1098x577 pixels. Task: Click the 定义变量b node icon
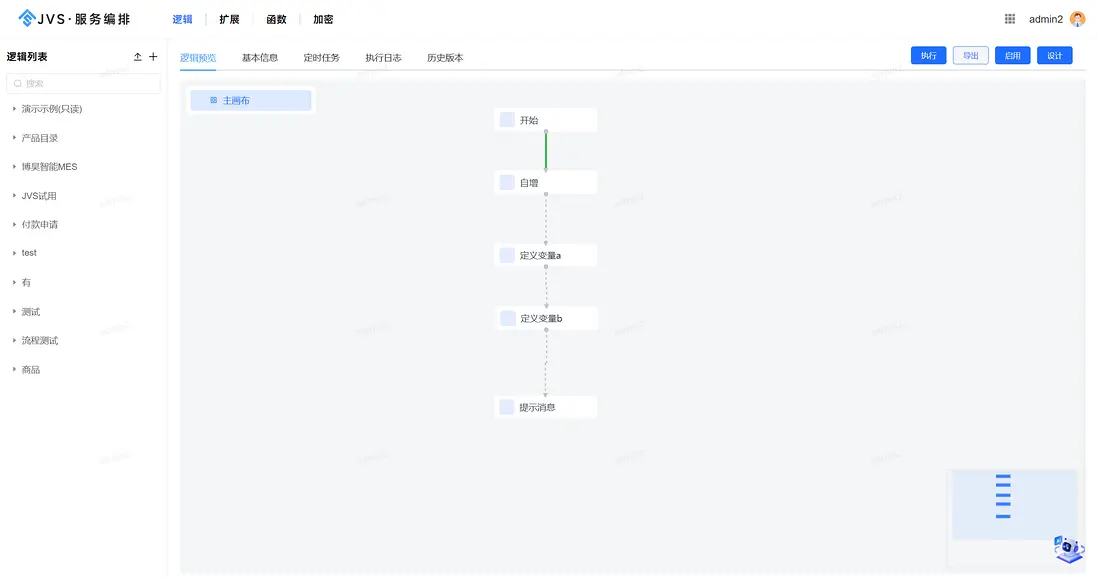pyautogui.click(x=506, y=318)
